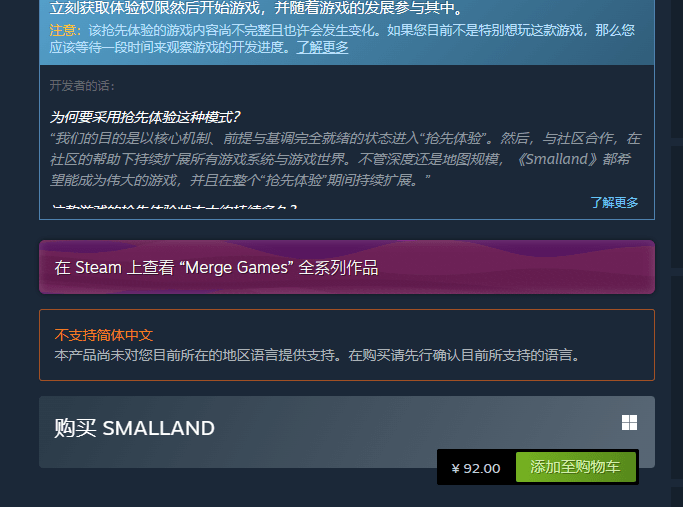Click the Windows platform icon
The height and width of the screenshot is (507, 683).
pyautogui.click(x=629, y=422)
